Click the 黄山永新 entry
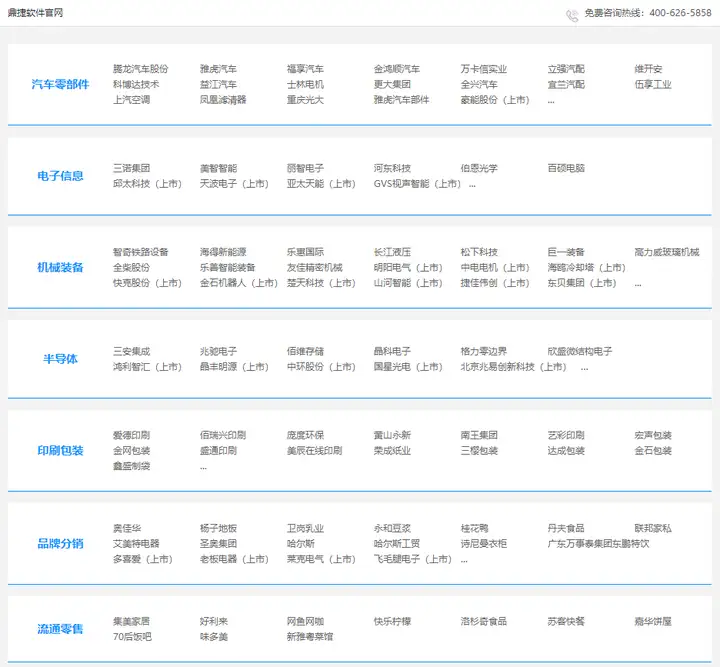Image resolution: width=720 pixels, height=667 pixels. click(x=392, y=435)
